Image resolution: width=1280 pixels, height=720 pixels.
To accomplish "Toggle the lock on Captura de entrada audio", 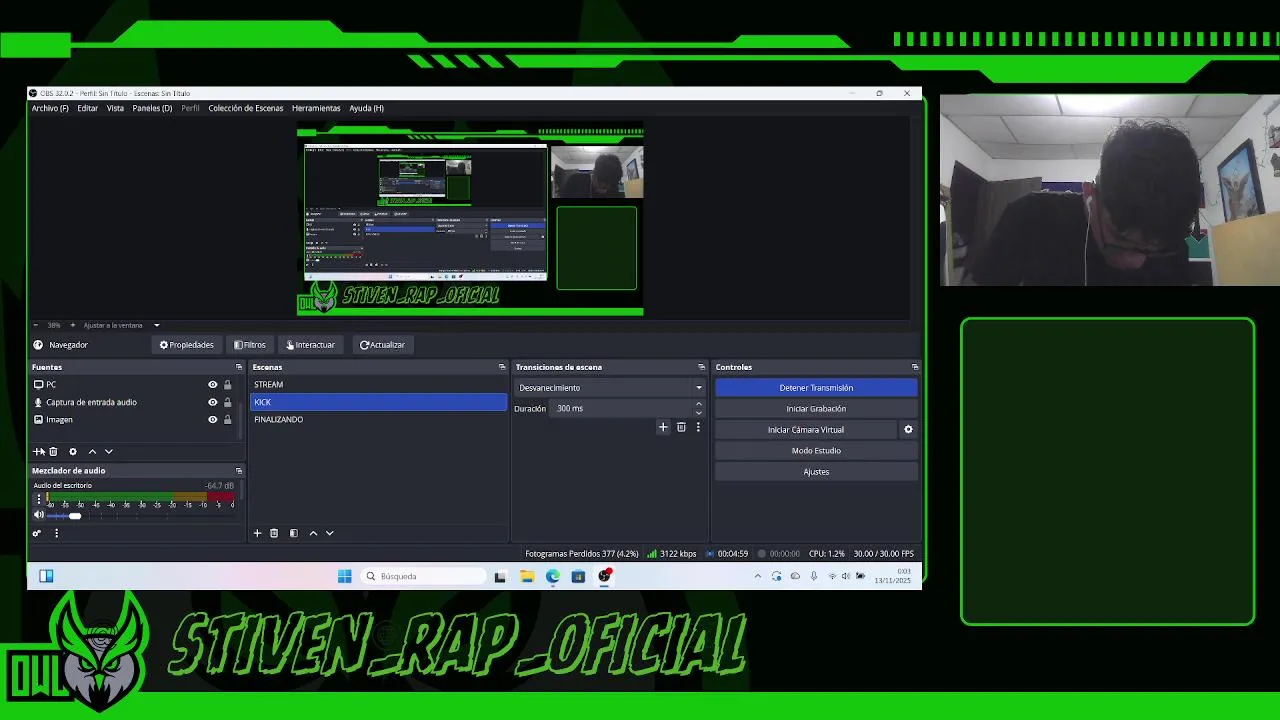I will pyautogui.click(x=227, y=402).
